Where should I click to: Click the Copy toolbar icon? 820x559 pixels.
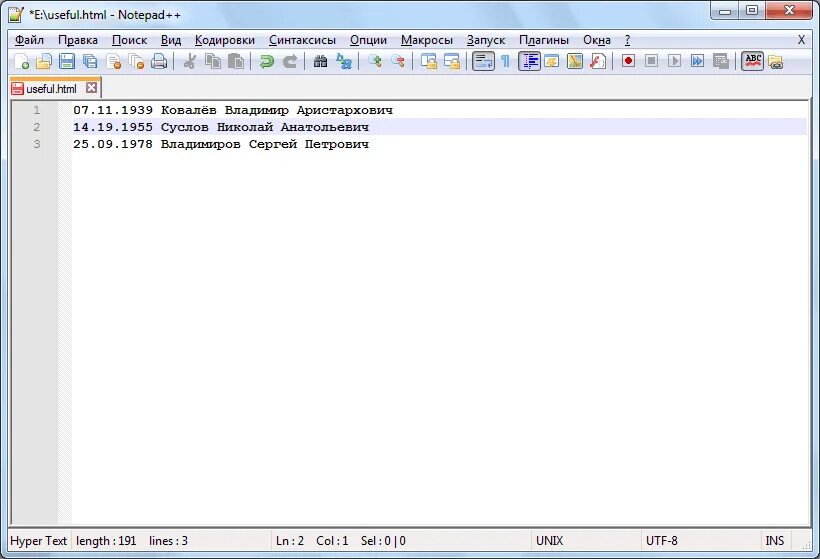(212, 61)
